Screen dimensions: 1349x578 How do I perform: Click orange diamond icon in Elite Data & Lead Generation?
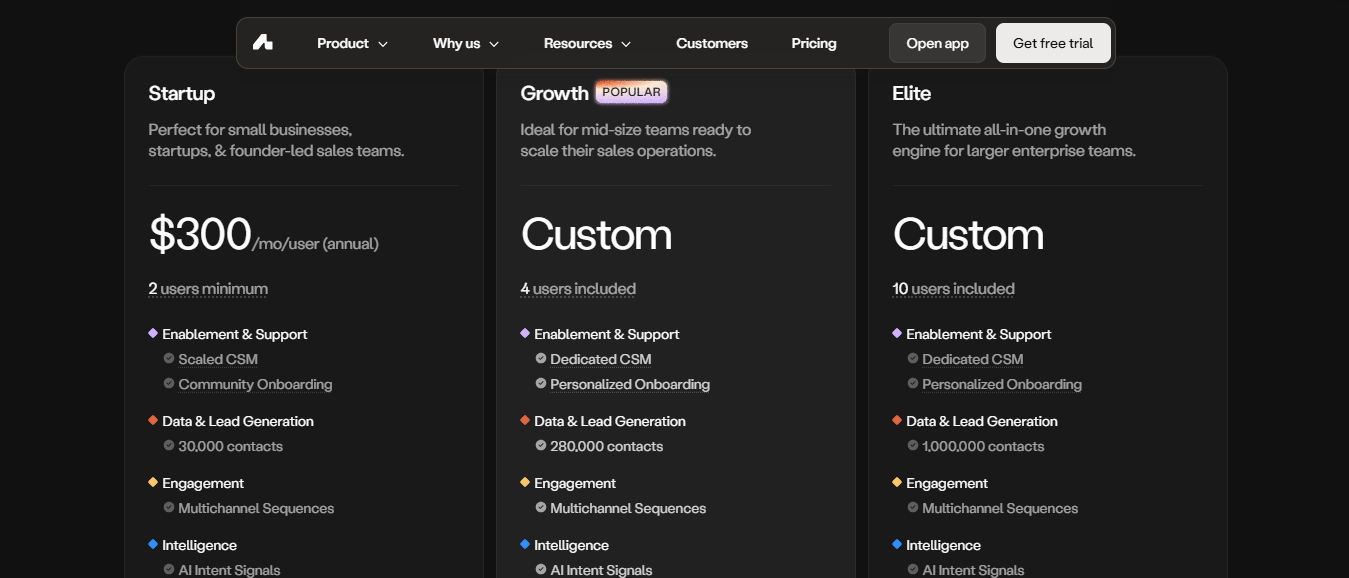897,420
